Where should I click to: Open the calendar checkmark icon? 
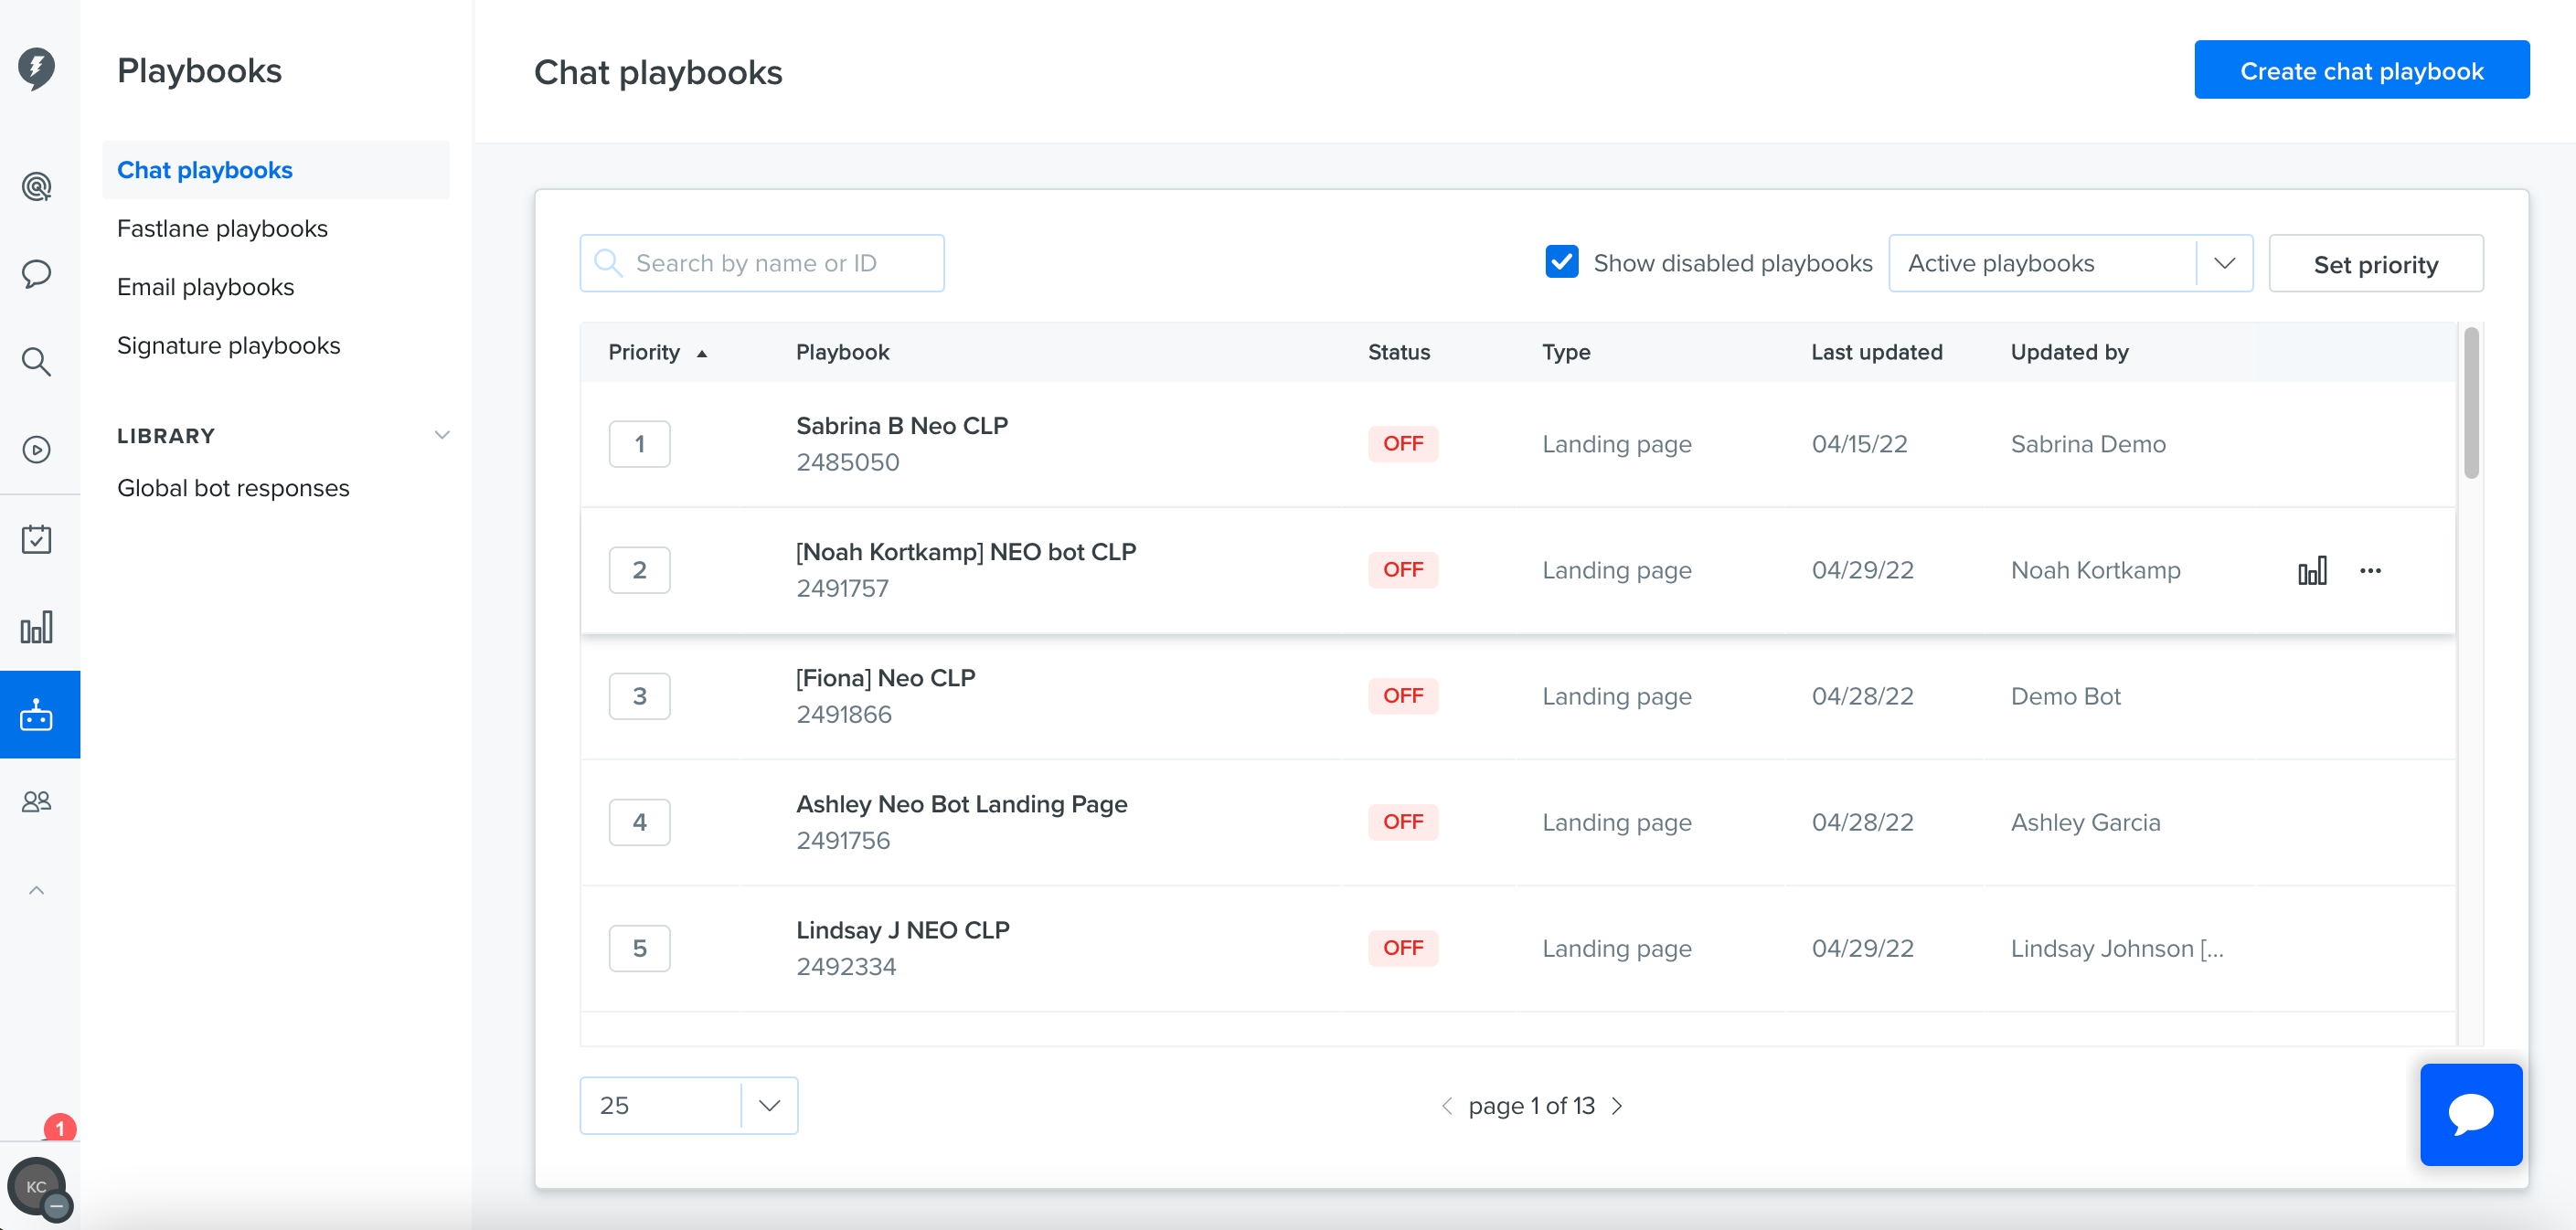37,539
